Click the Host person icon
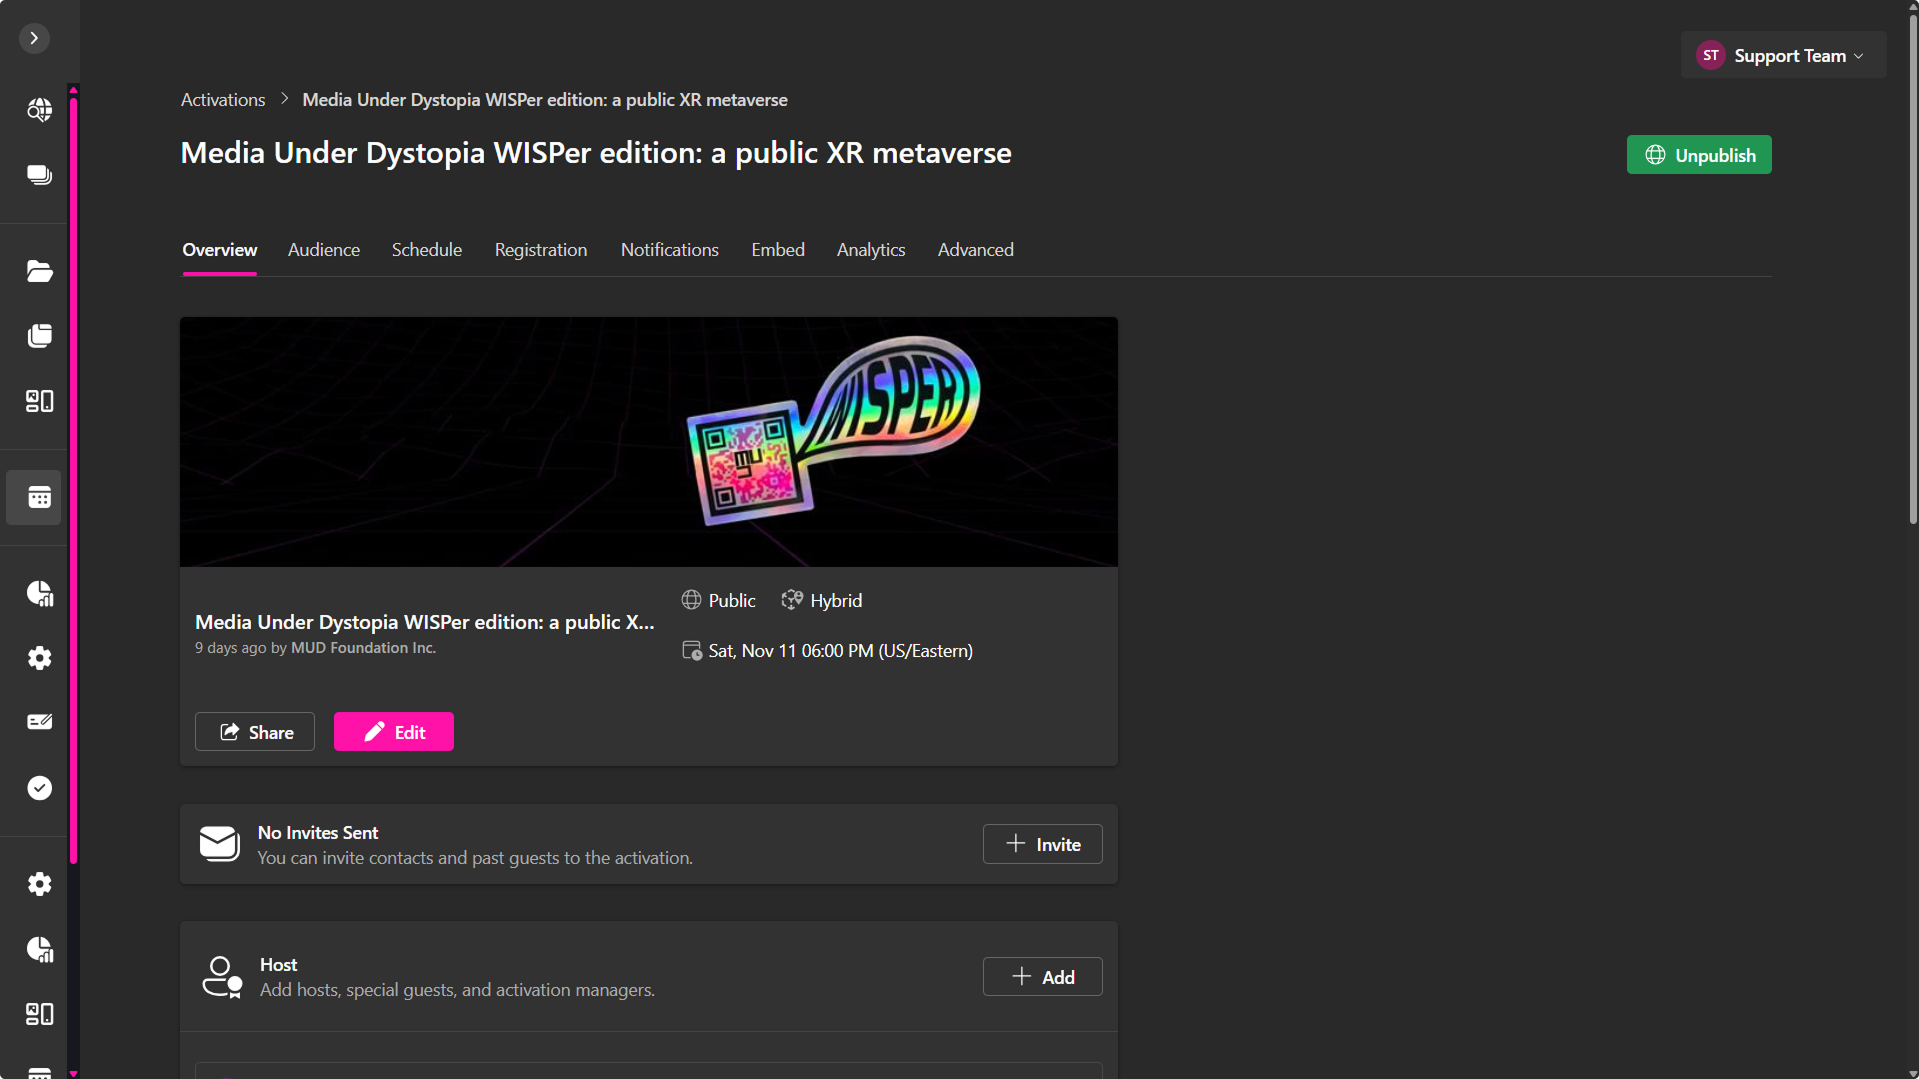1919x1079 pixels. tap(221, 977)
